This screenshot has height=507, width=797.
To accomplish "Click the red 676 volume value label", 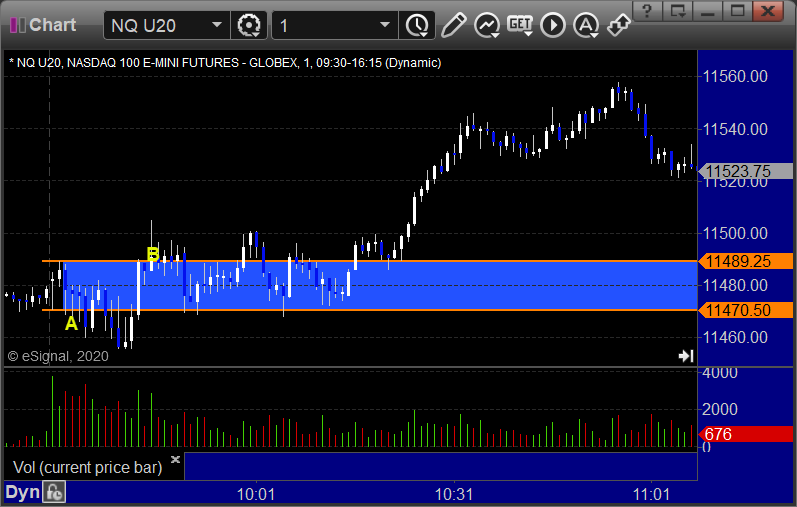I will pyautogui.click(x=746, y=434).
